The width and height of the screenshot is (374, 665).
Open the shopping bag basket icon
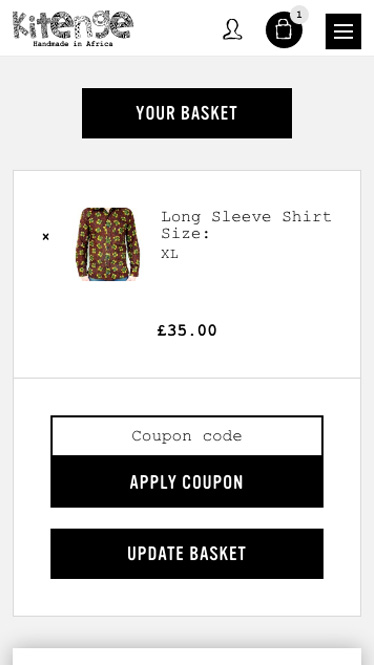(284, 30)
